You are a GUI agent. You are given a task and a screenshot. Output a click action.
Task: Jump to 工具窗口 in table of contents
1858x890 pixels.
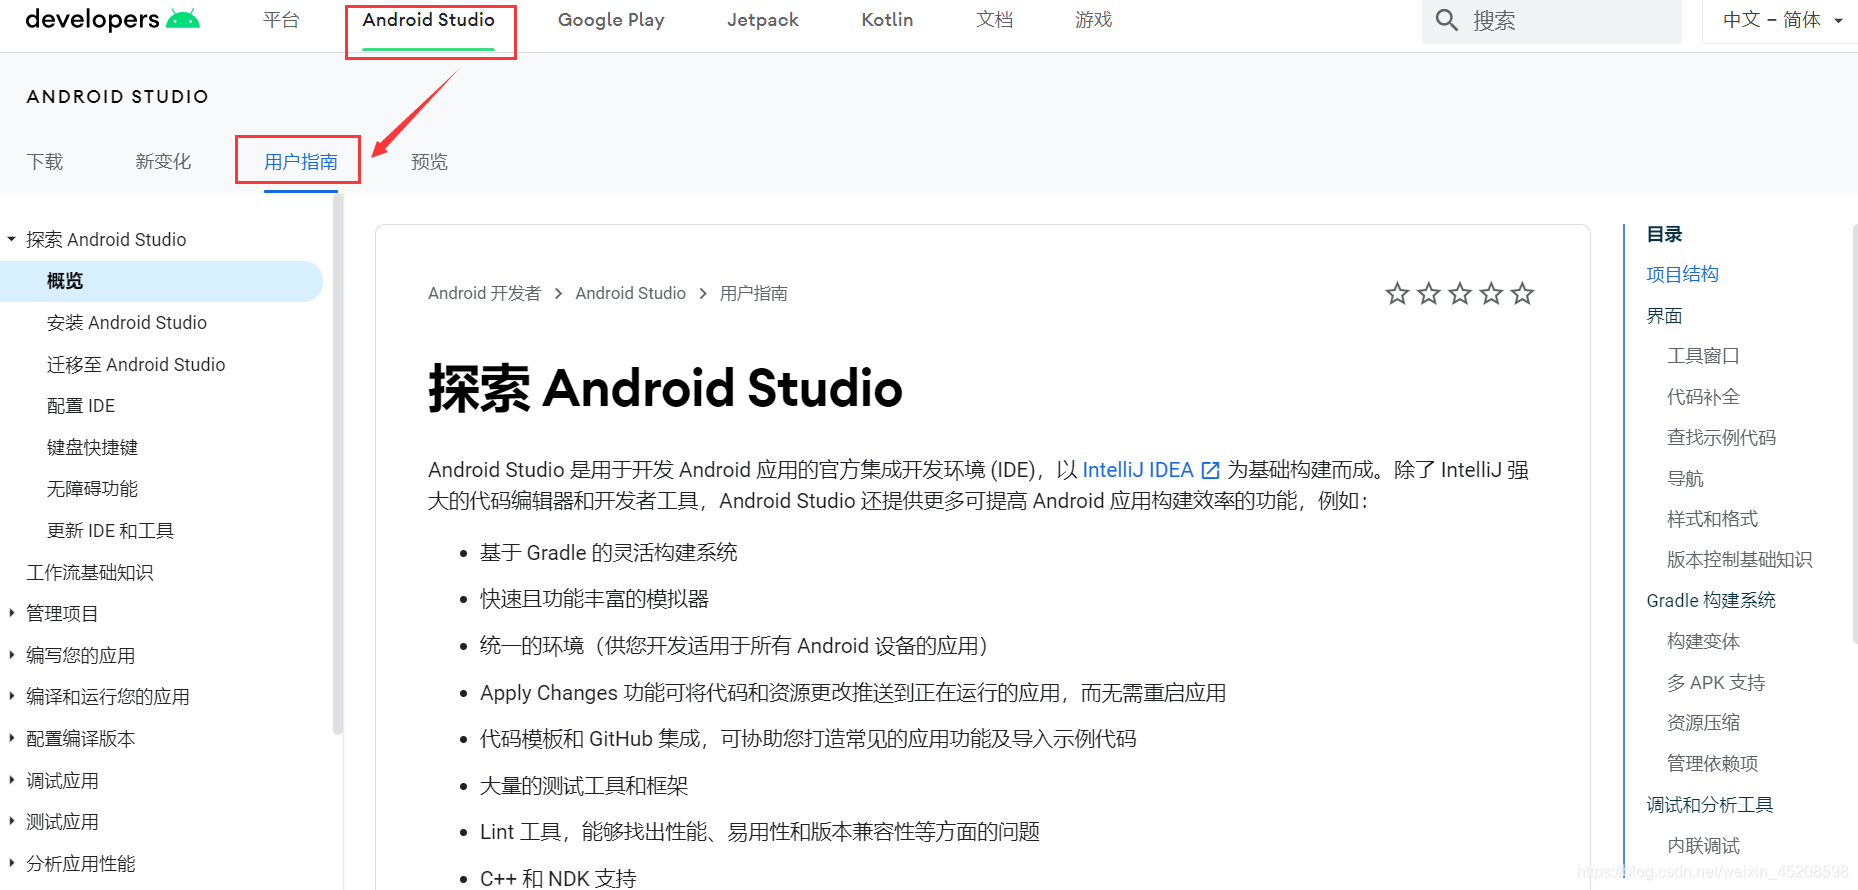(1703, 355)
